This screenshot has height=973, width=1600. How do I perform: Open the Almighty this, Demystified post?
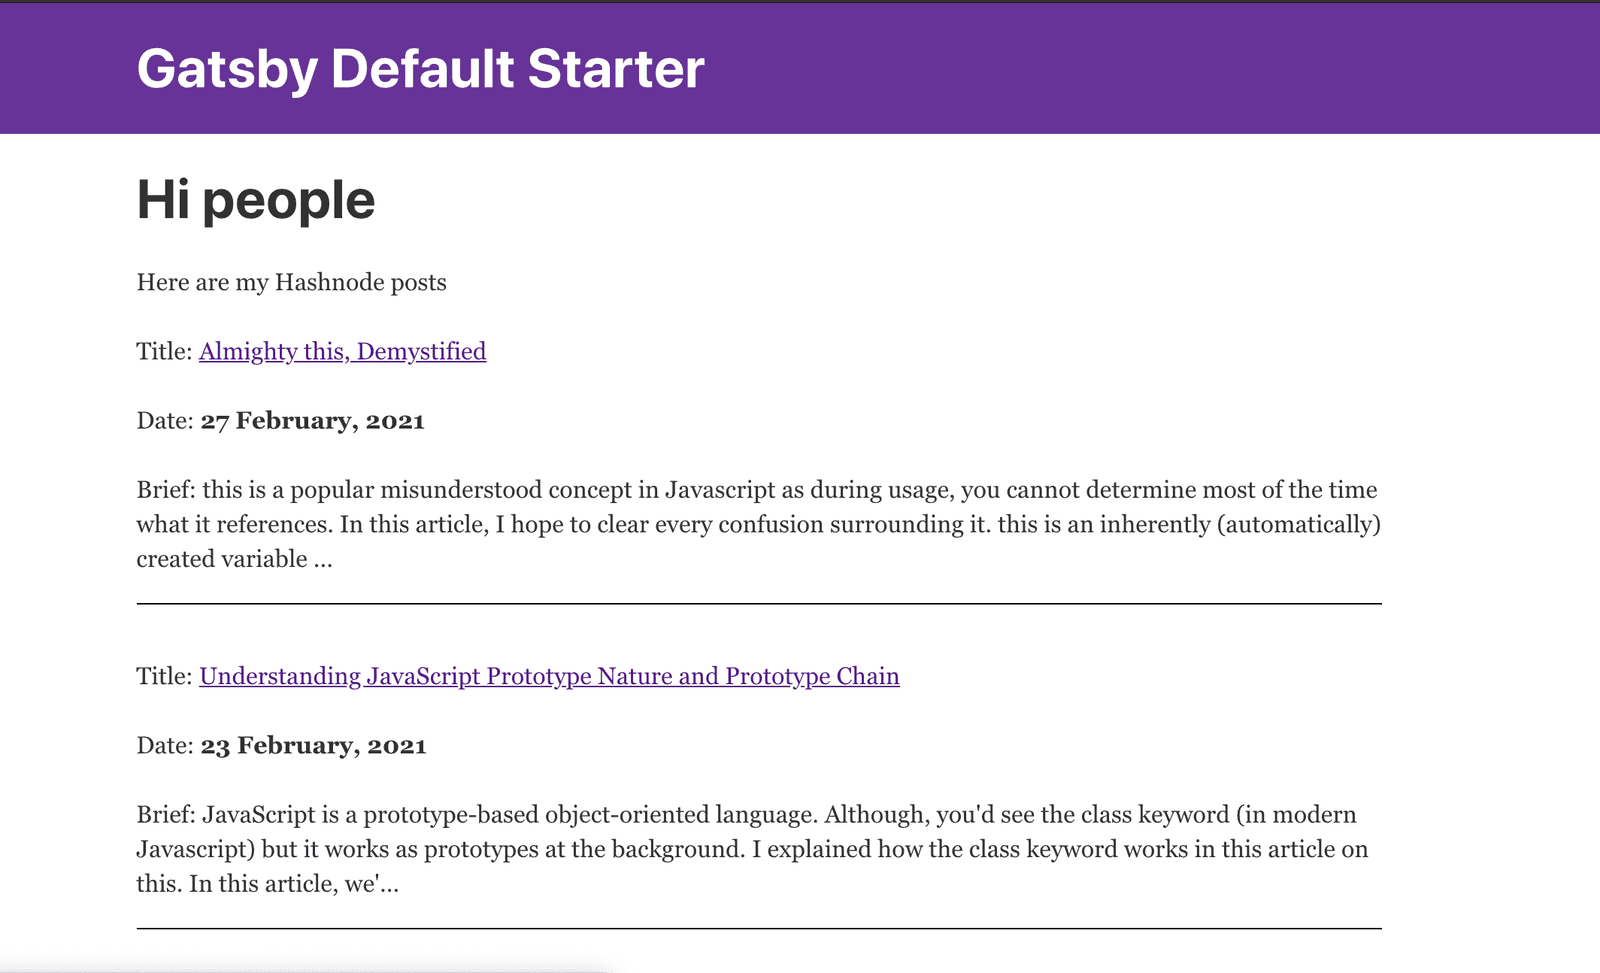click(342, 352)
